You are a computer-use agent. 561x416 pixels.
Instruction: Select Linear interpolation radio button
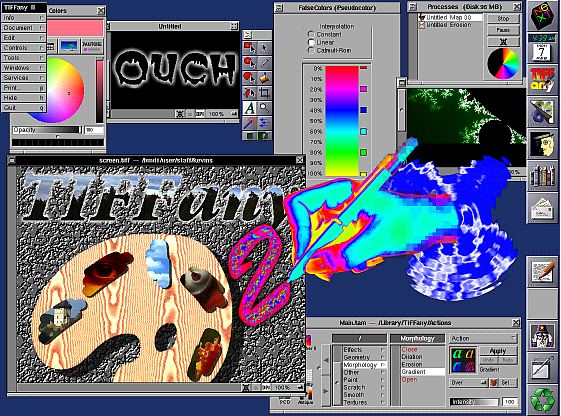pyautogui.click(x=311, y=42)
